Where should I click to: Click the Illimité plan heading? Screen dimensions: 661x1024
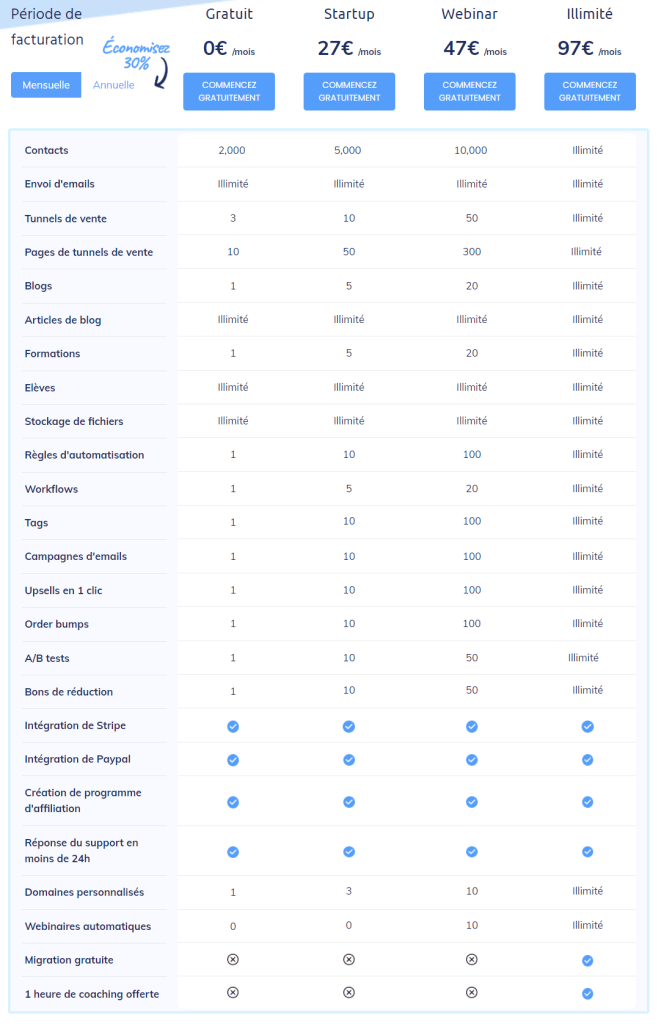[588, 15]
